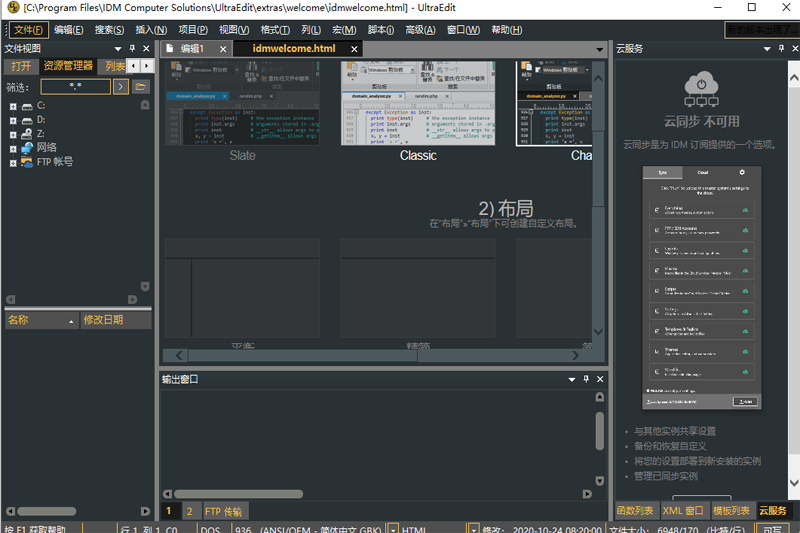
Task: Toggle the 可写 read/write status indicator
Action: click(x=772, y=528)
